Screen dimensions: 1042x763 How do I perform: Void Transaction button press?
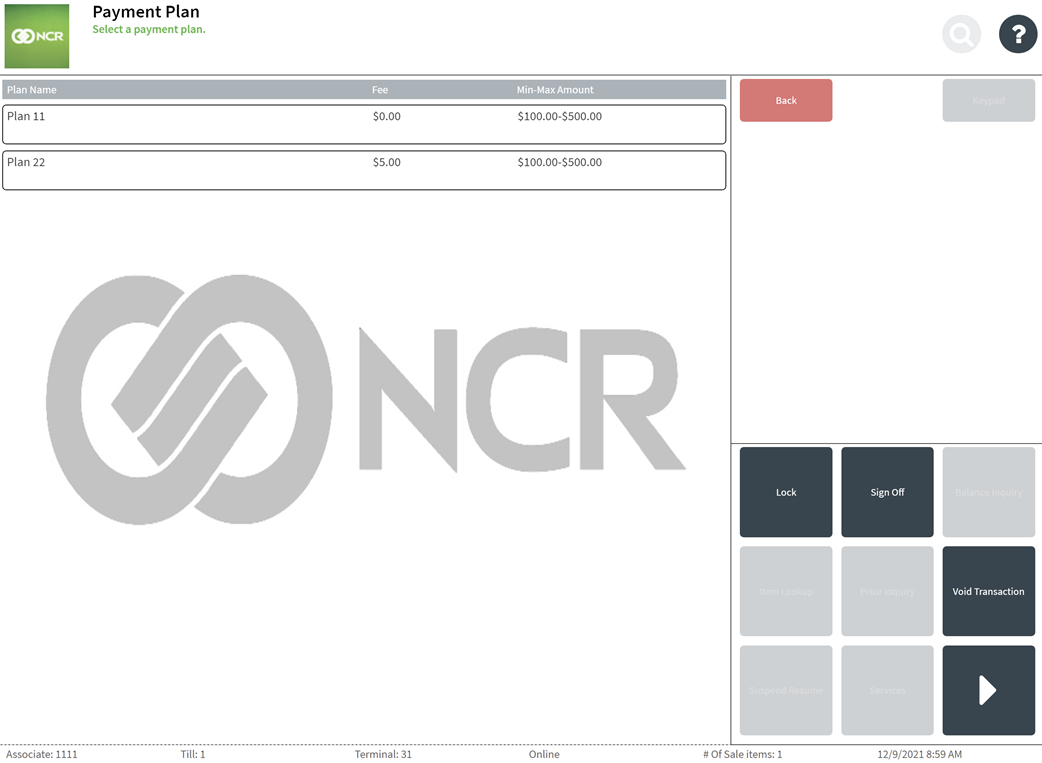coord(988,591)
